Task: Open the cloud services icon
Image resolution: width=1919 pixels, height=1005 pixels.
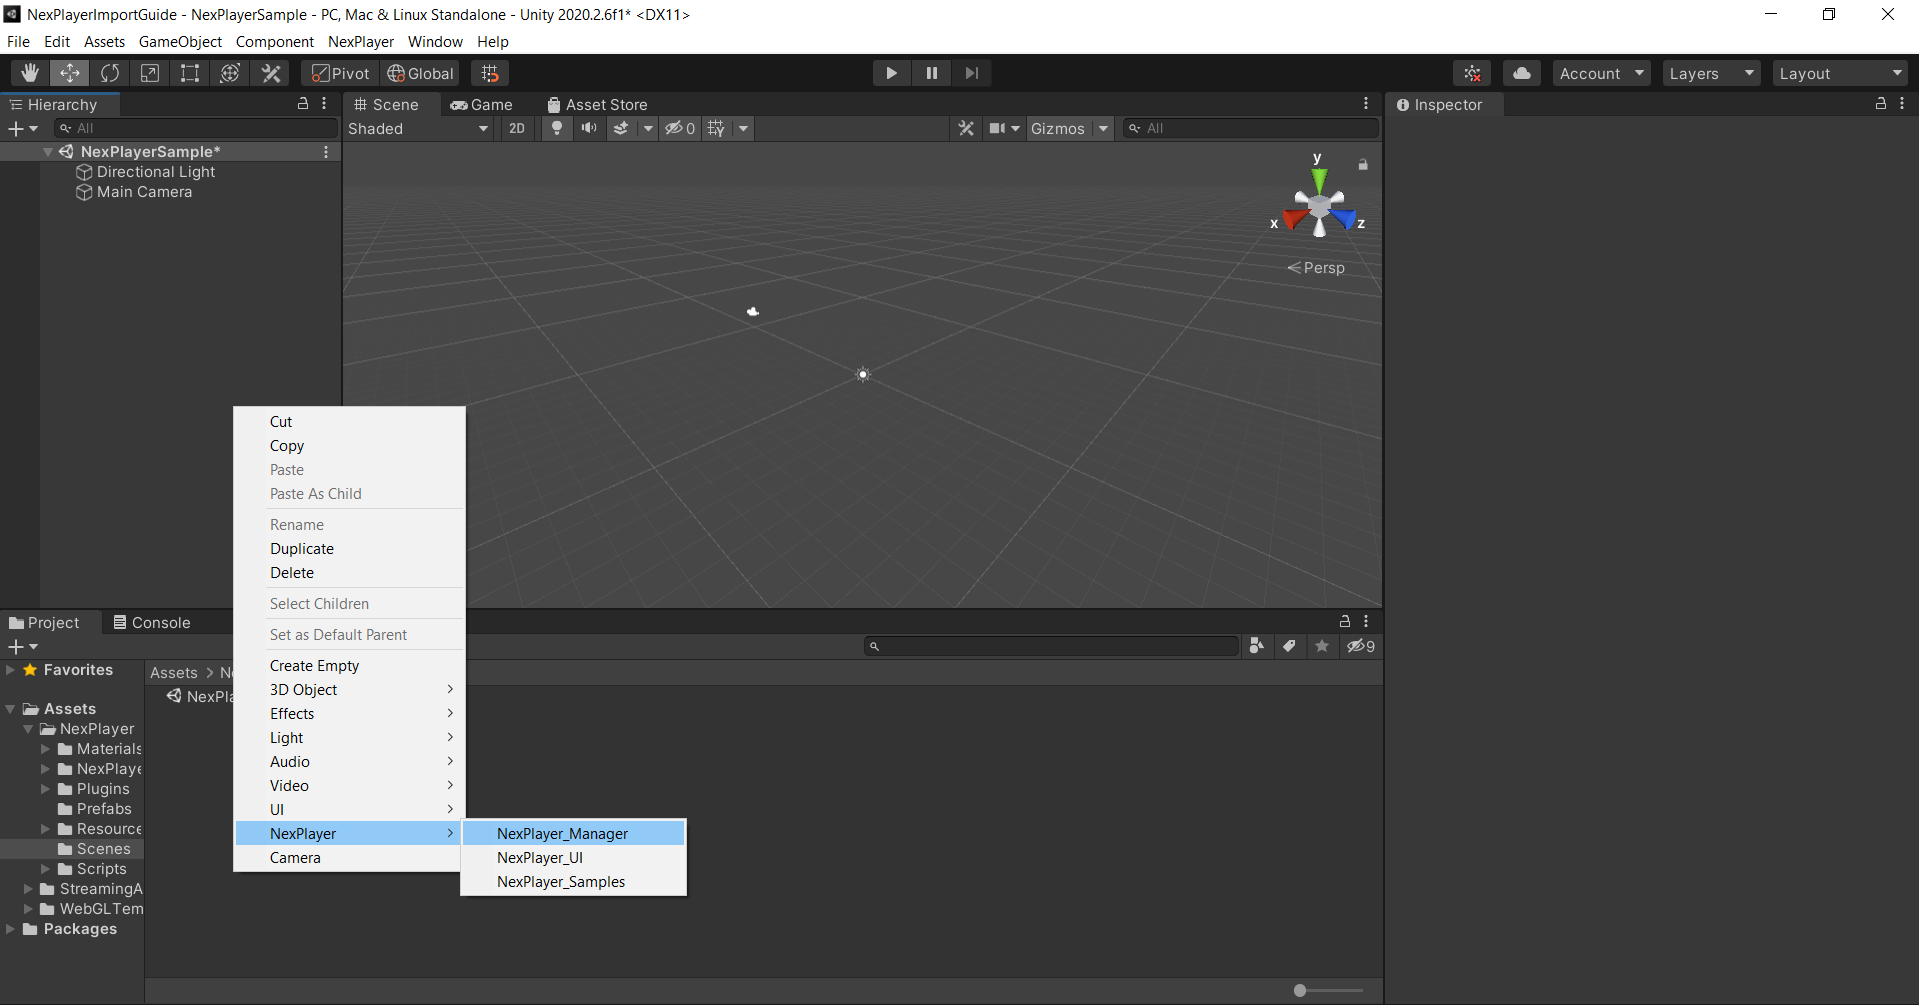Action: click(1522, 73)
